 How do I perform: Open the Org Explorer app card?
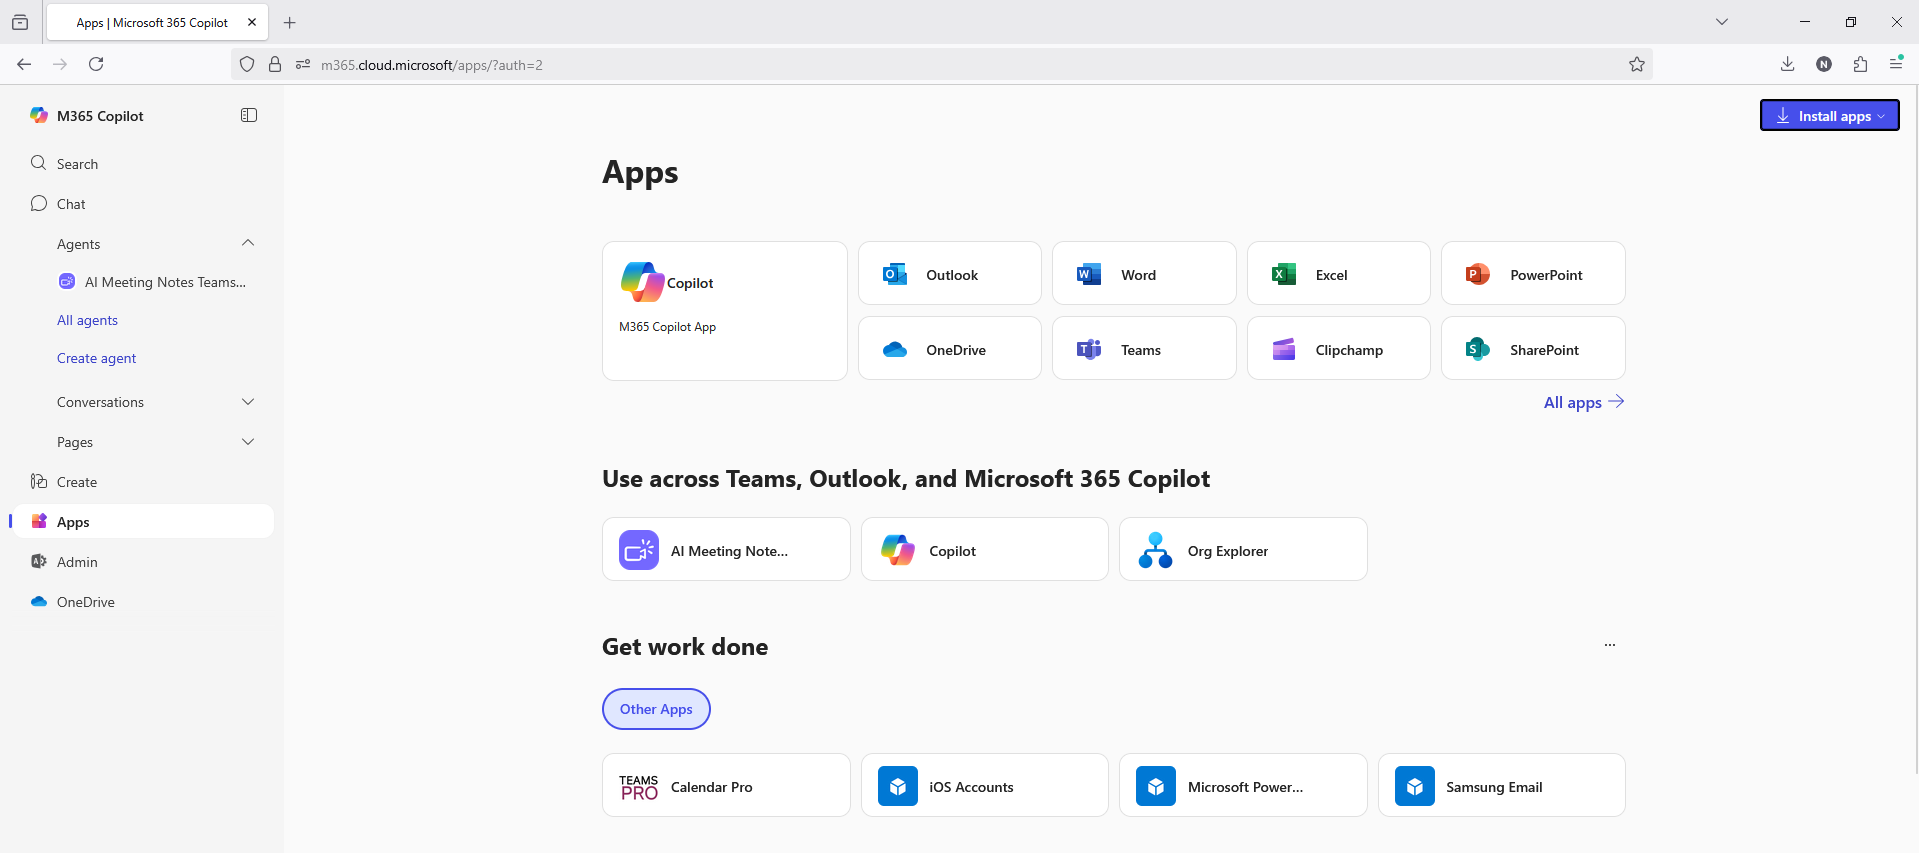click(1243, 550)
